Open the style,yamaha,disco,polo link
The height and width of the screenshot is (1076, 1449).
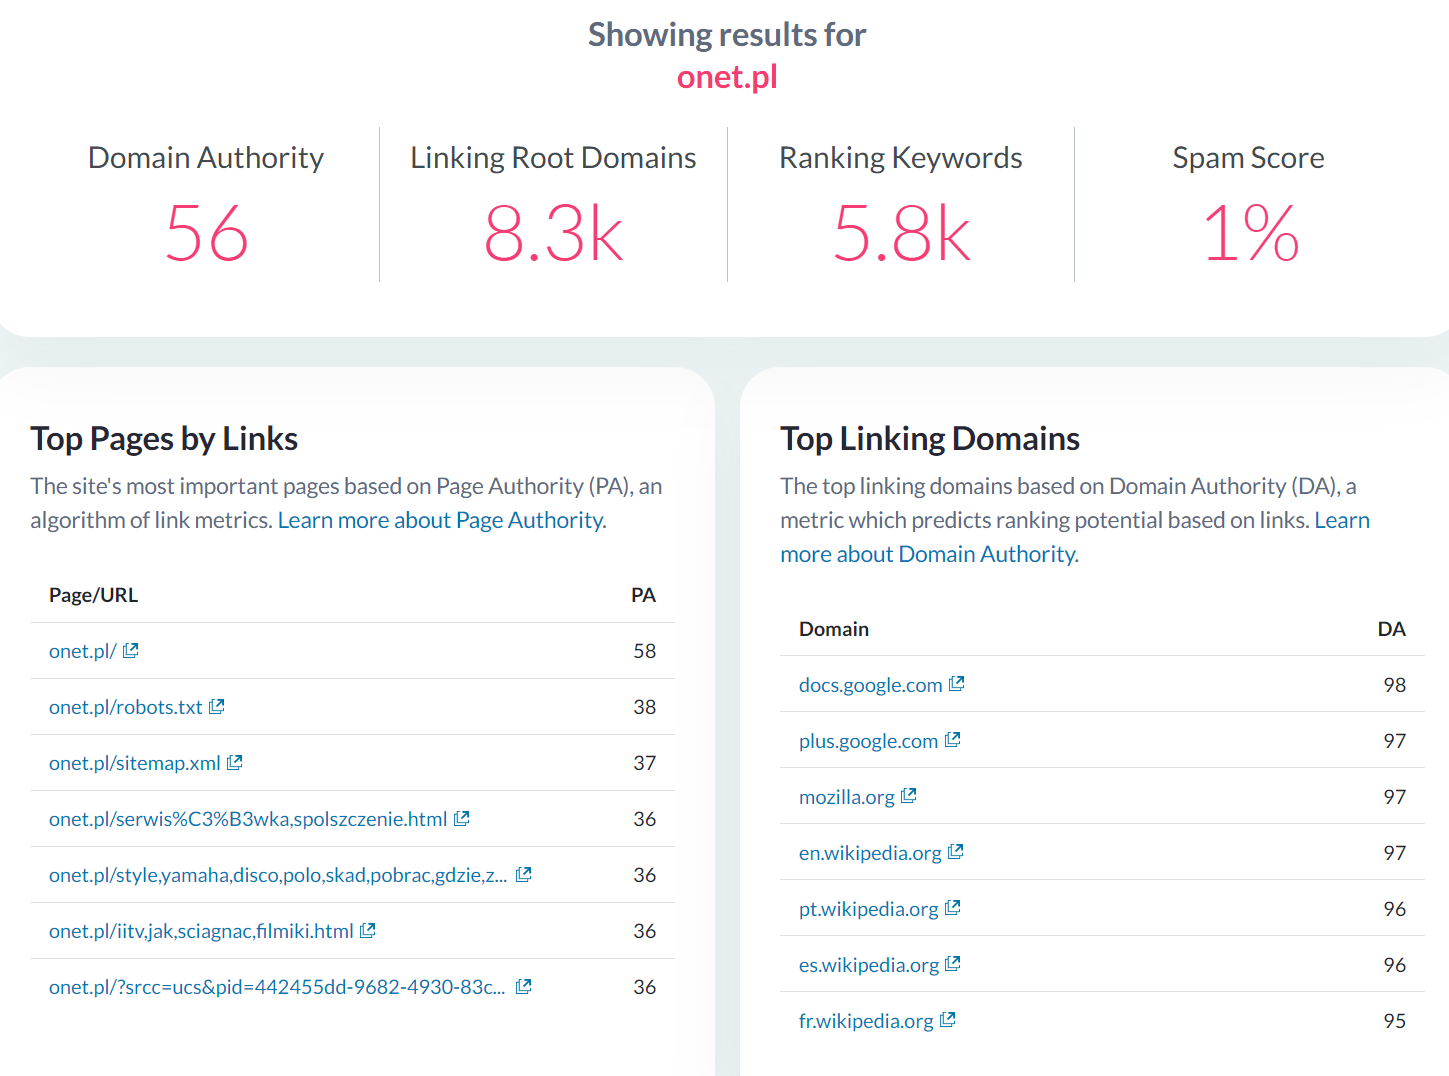point(278,875)
